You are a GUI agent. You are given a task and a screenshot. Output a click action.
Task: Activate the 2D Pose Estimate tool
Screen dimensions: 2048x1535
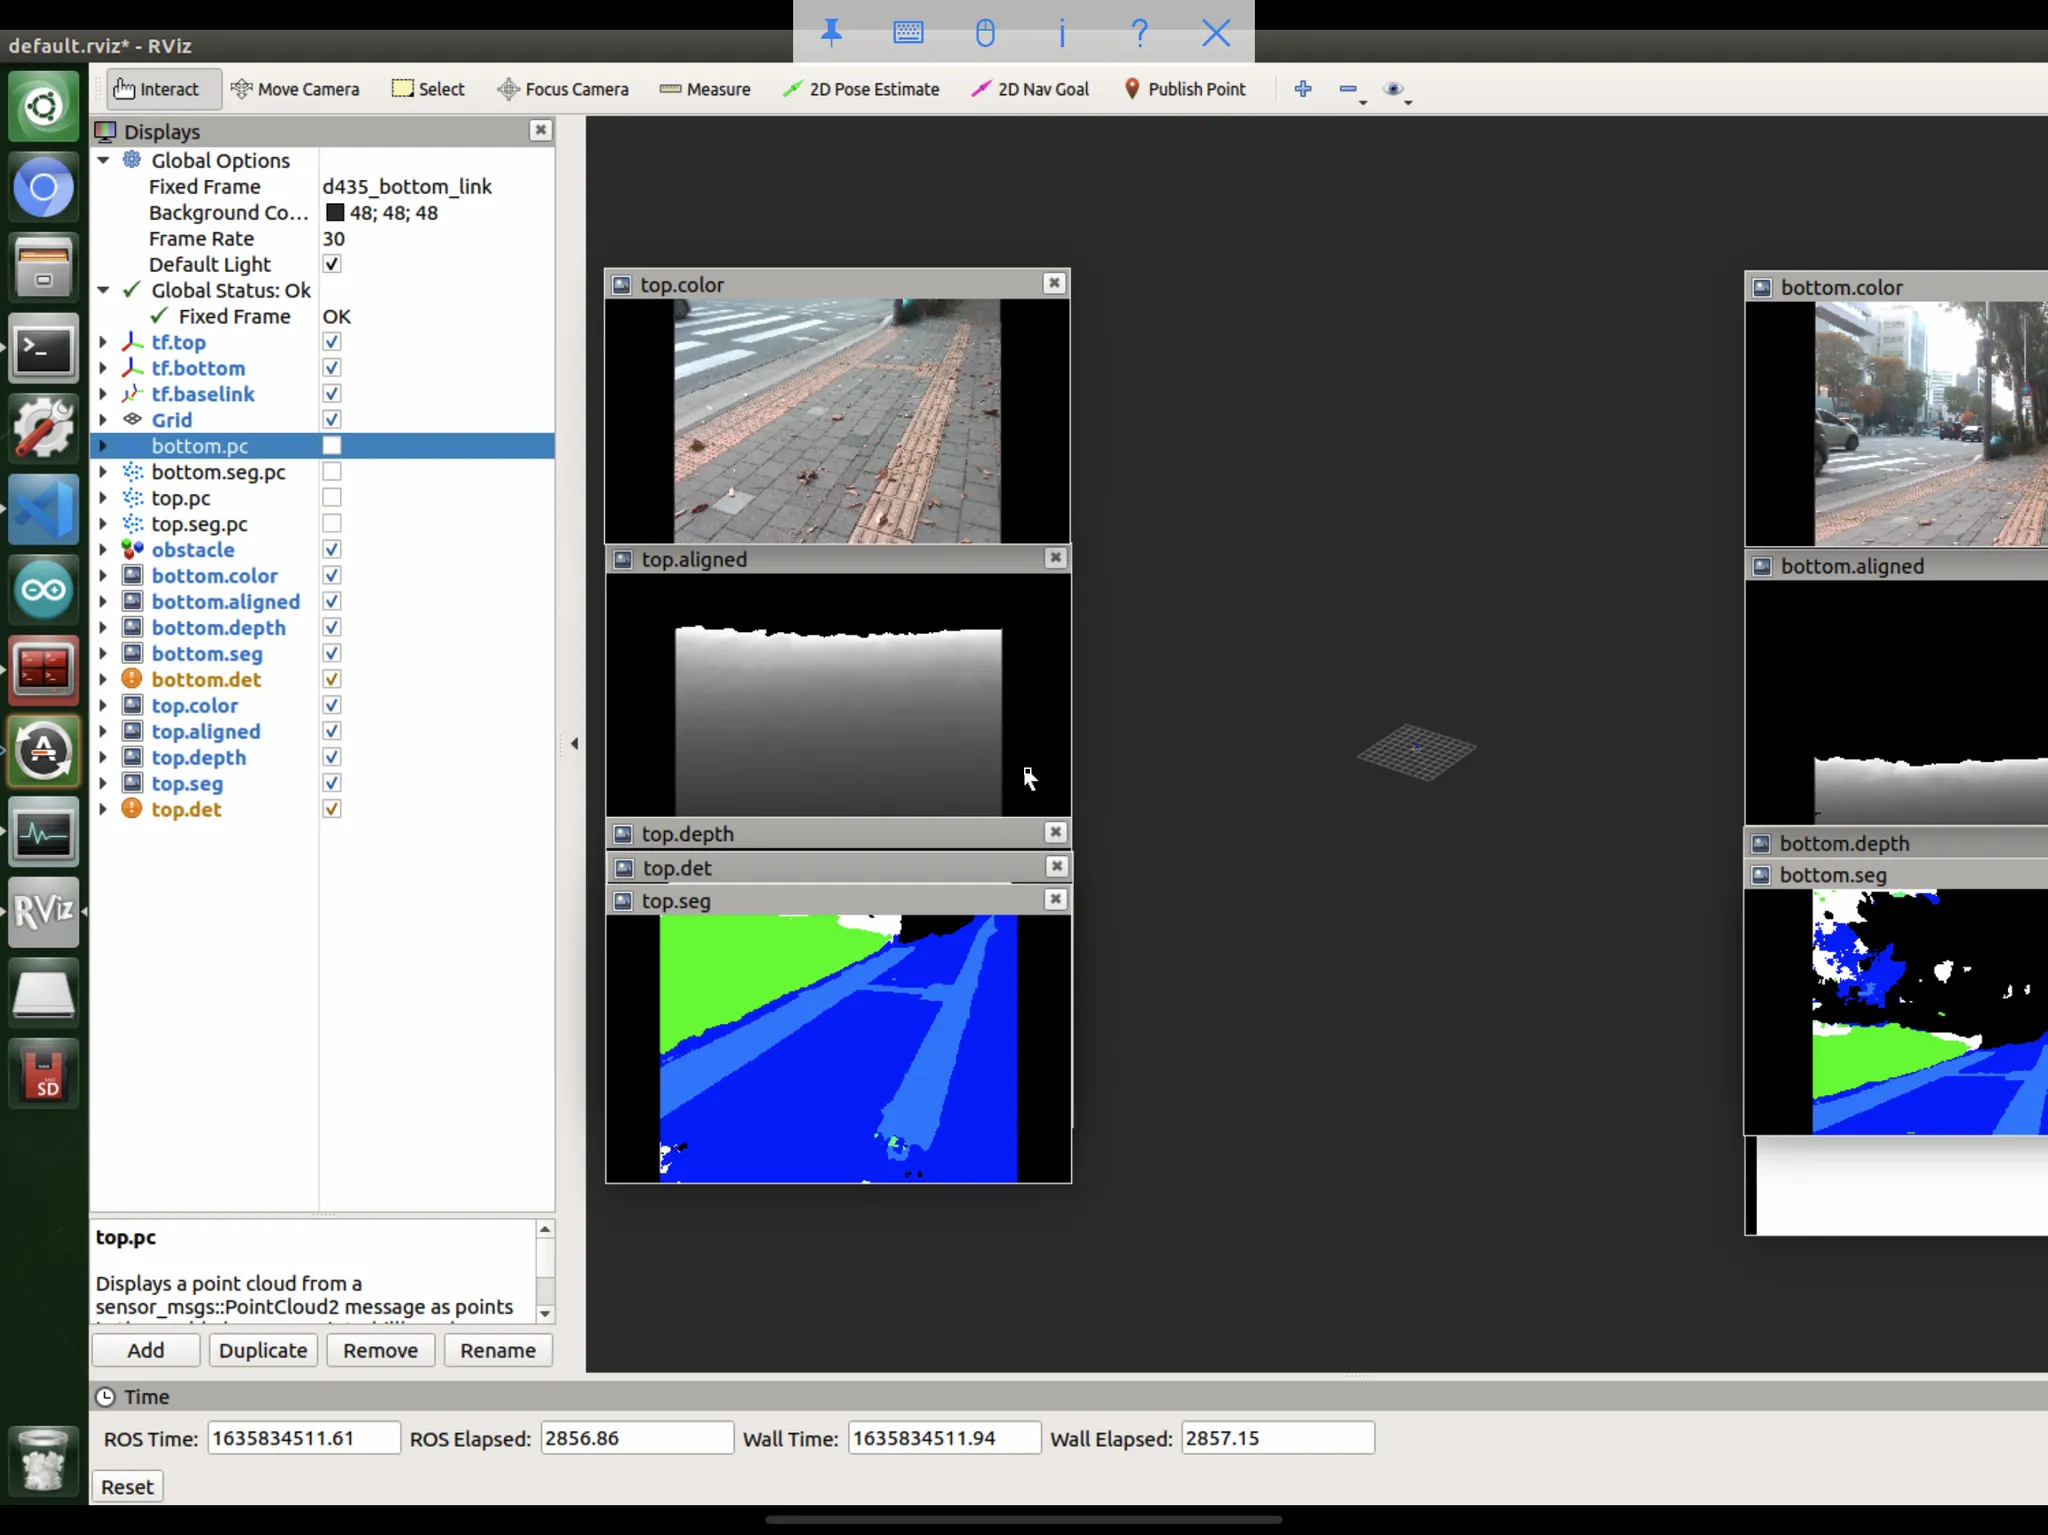(x=861, y=89)
